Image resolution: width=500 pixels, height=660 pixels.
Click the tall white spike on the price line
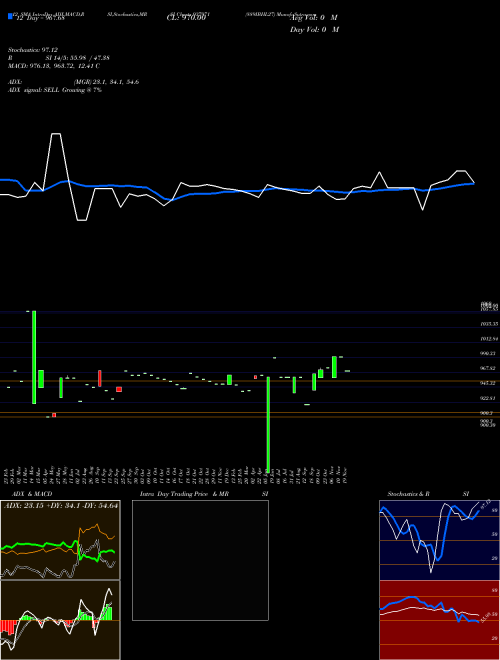(x=56, y=160)
